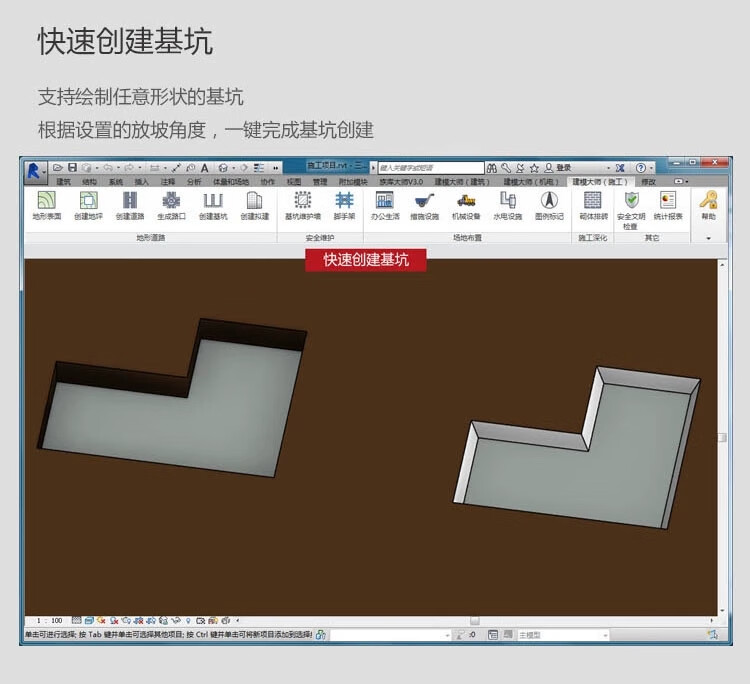This screenshot has height=684, width=750.
Task: Click the 地形表面 terrain surface tool
Action: [46, 205]
